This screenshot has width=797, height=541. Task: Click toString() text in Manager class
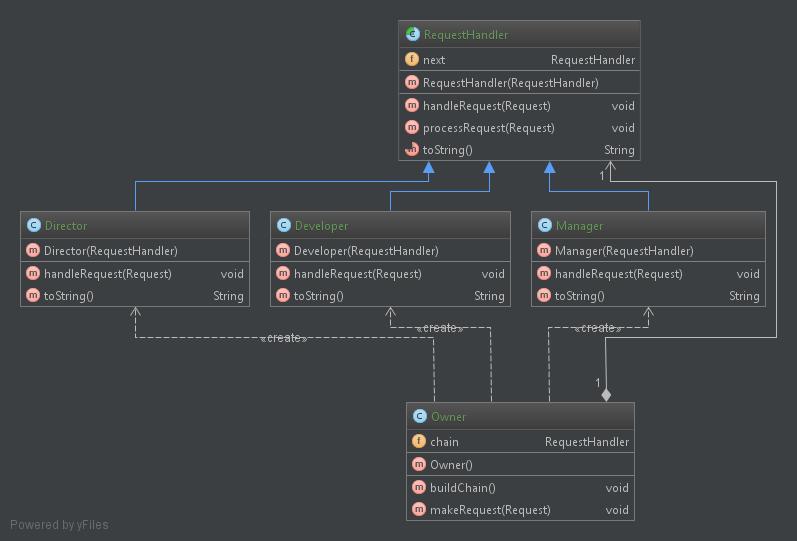click(x=579, y=296)
